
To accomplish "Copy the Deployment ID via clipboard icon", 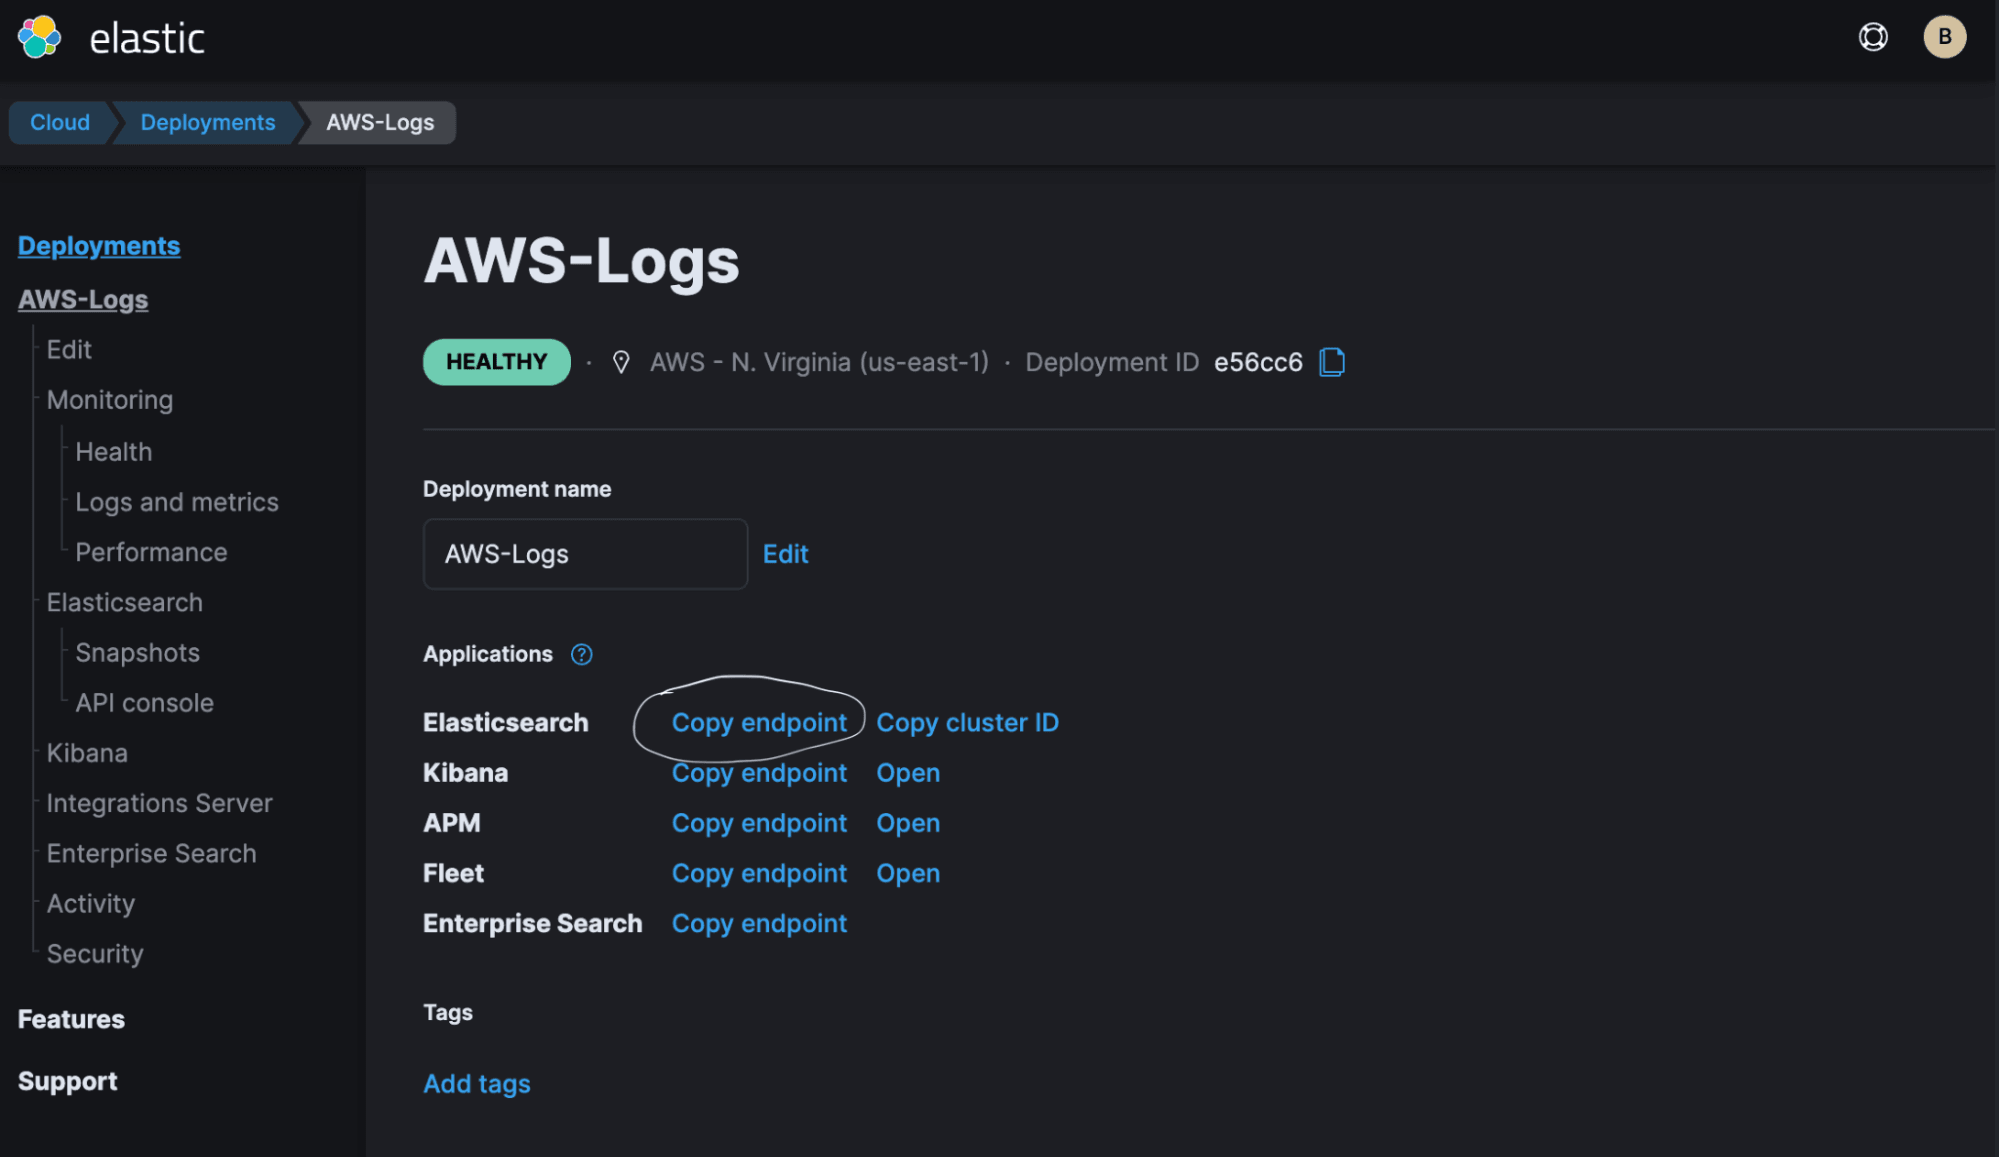I will (1332, 362).
